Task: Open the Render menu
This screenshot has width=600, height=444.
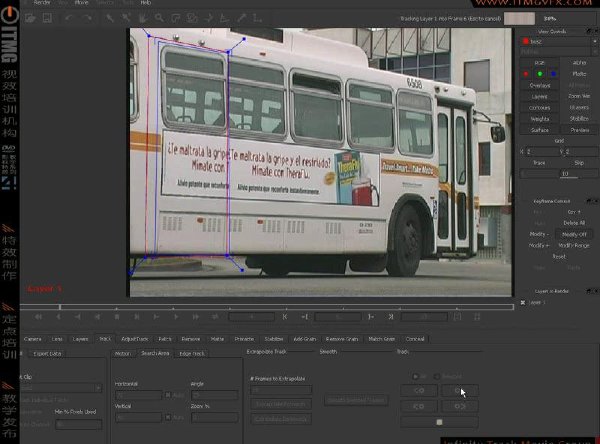Action: 42,2
